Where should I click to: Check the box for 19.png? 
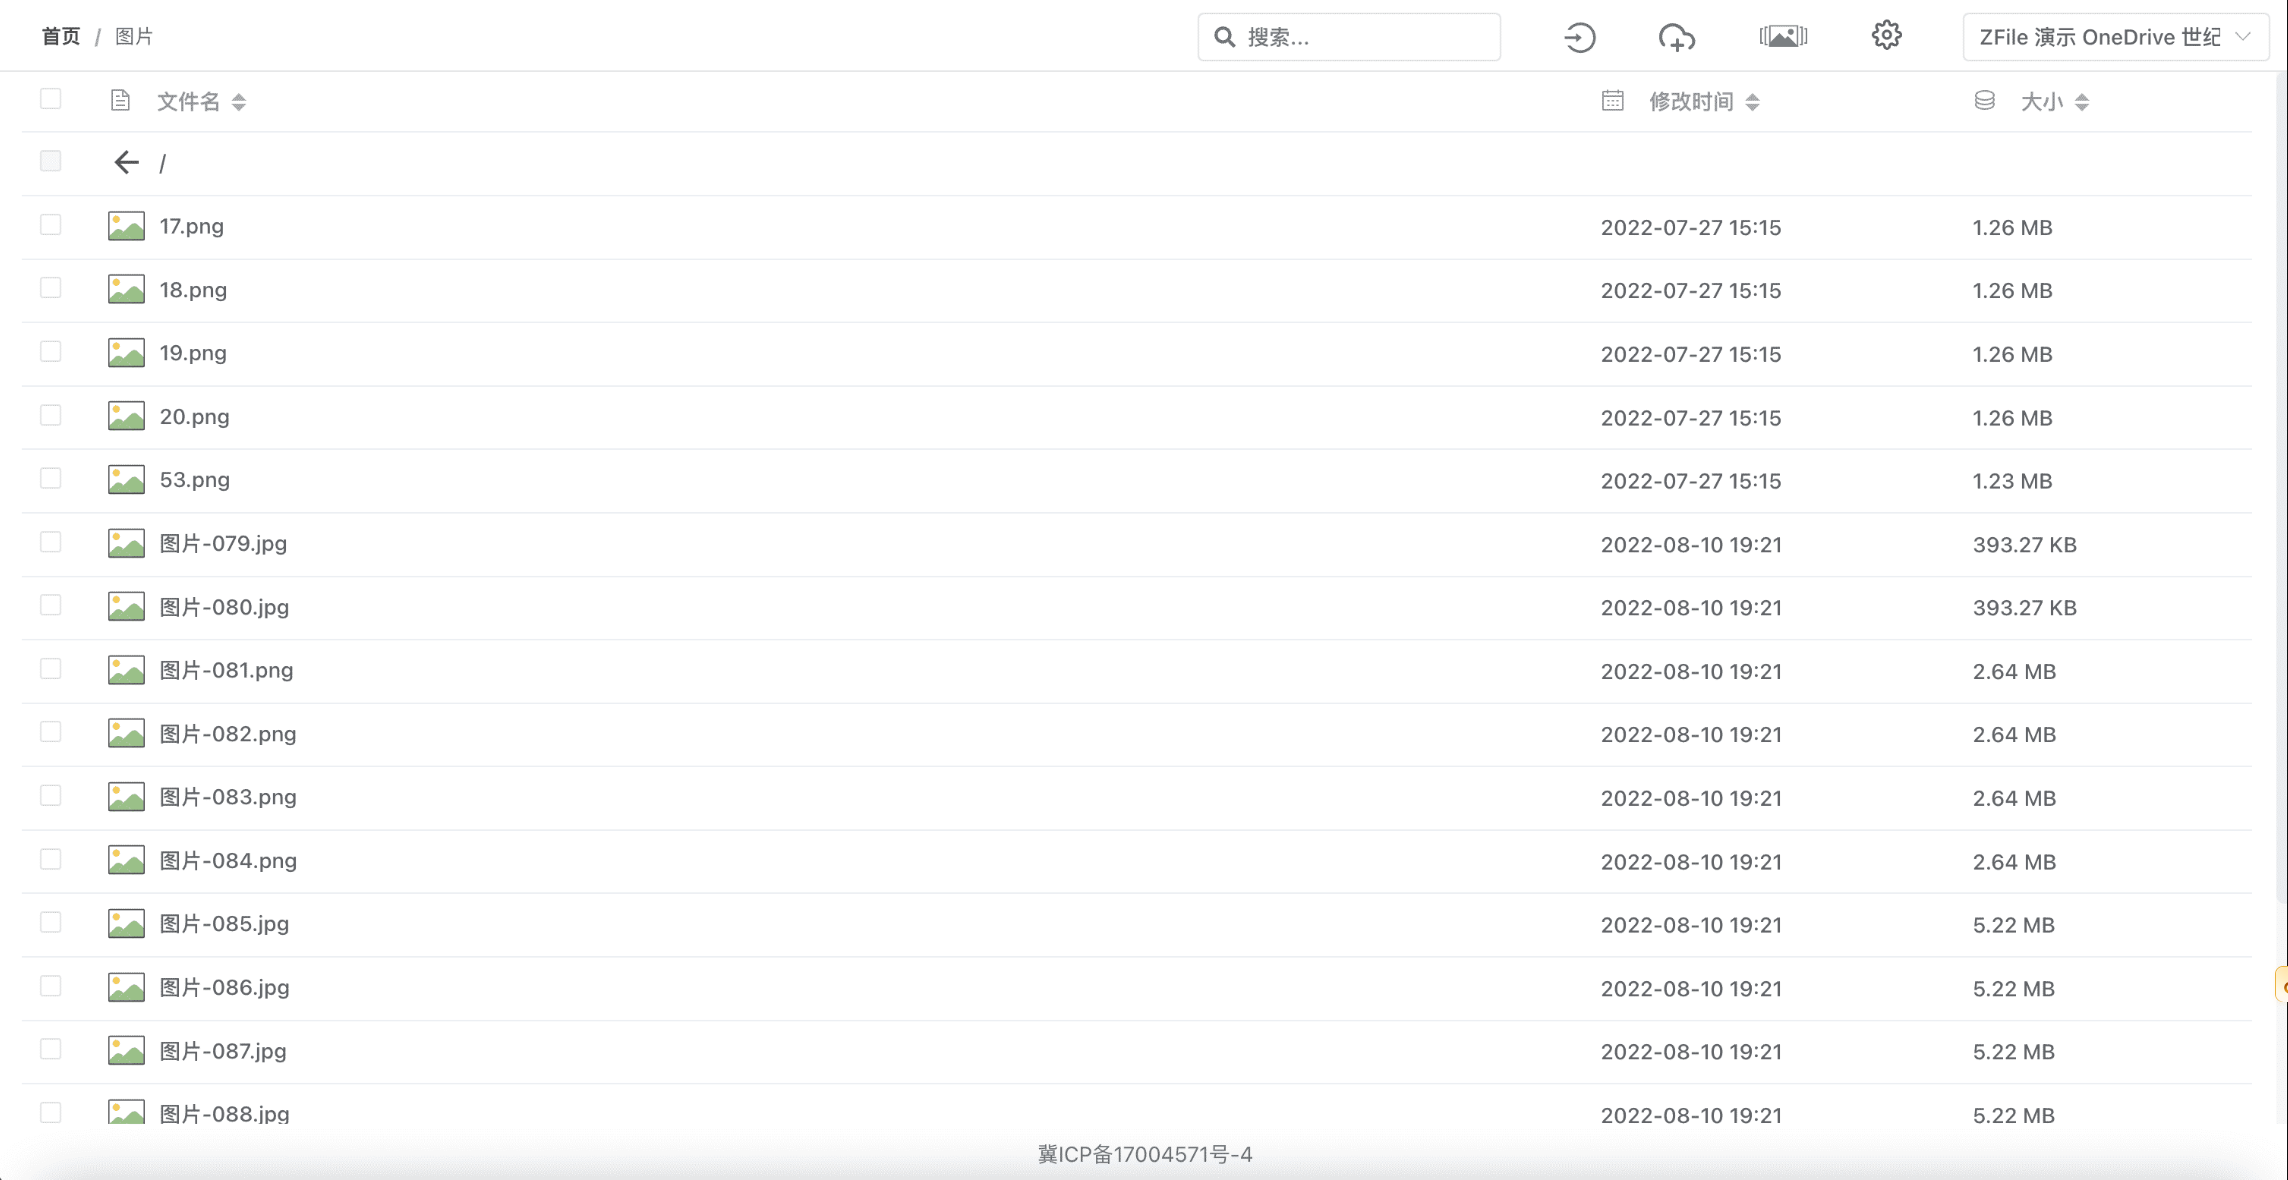click(x=51, y=352)
